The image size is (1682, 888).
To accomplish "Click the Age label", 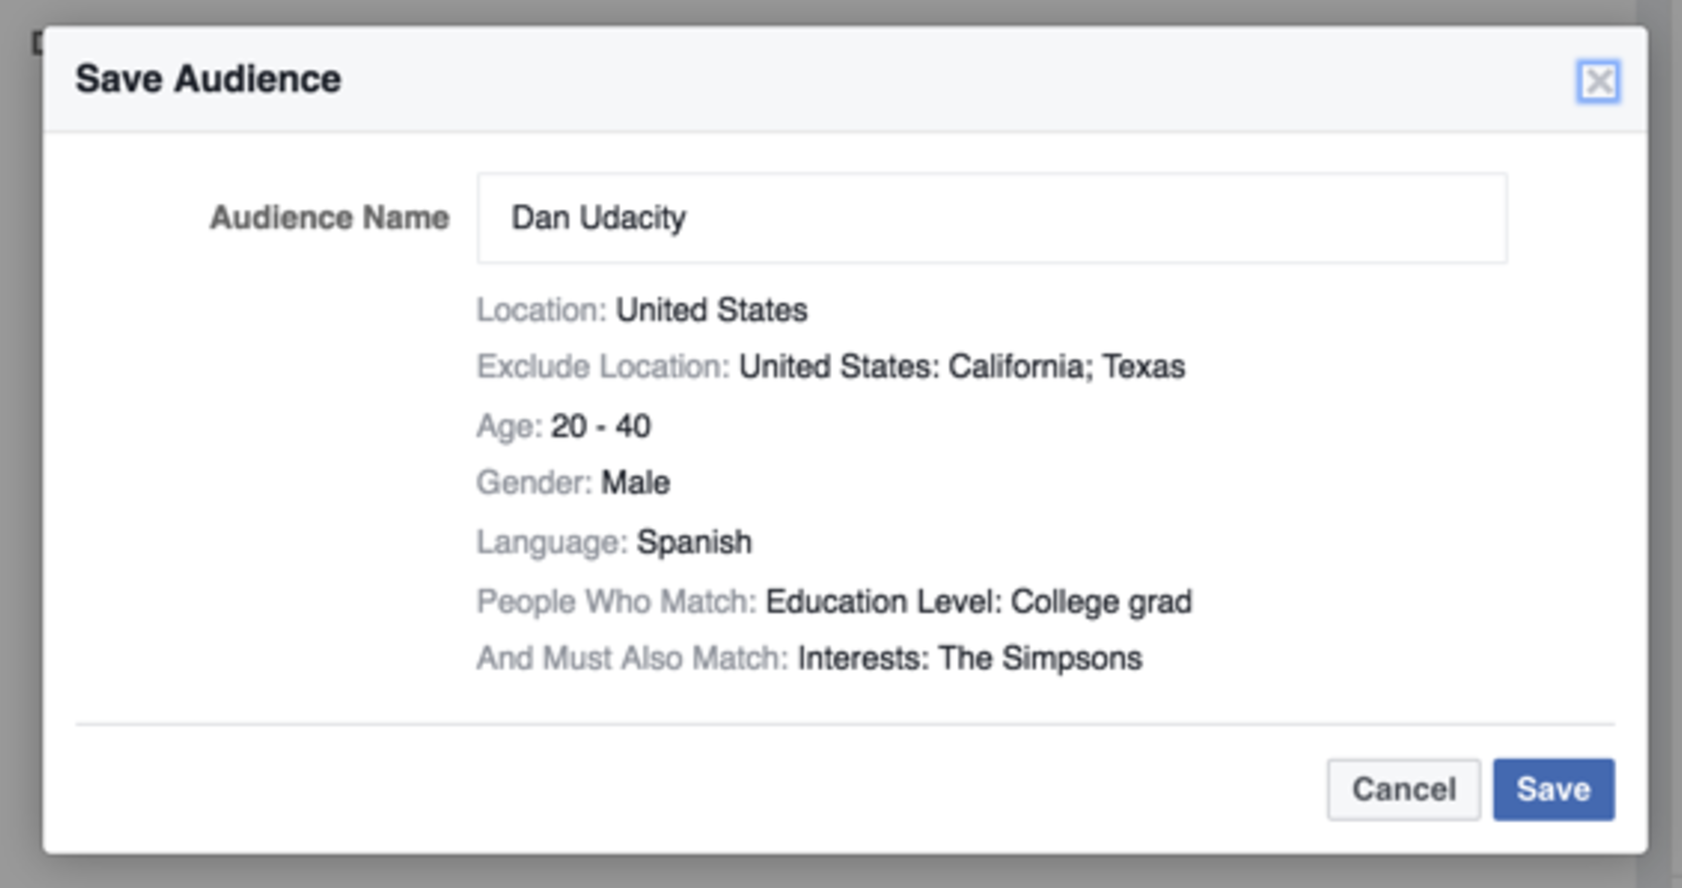I will pyautogui.click(x=509, y=426).
